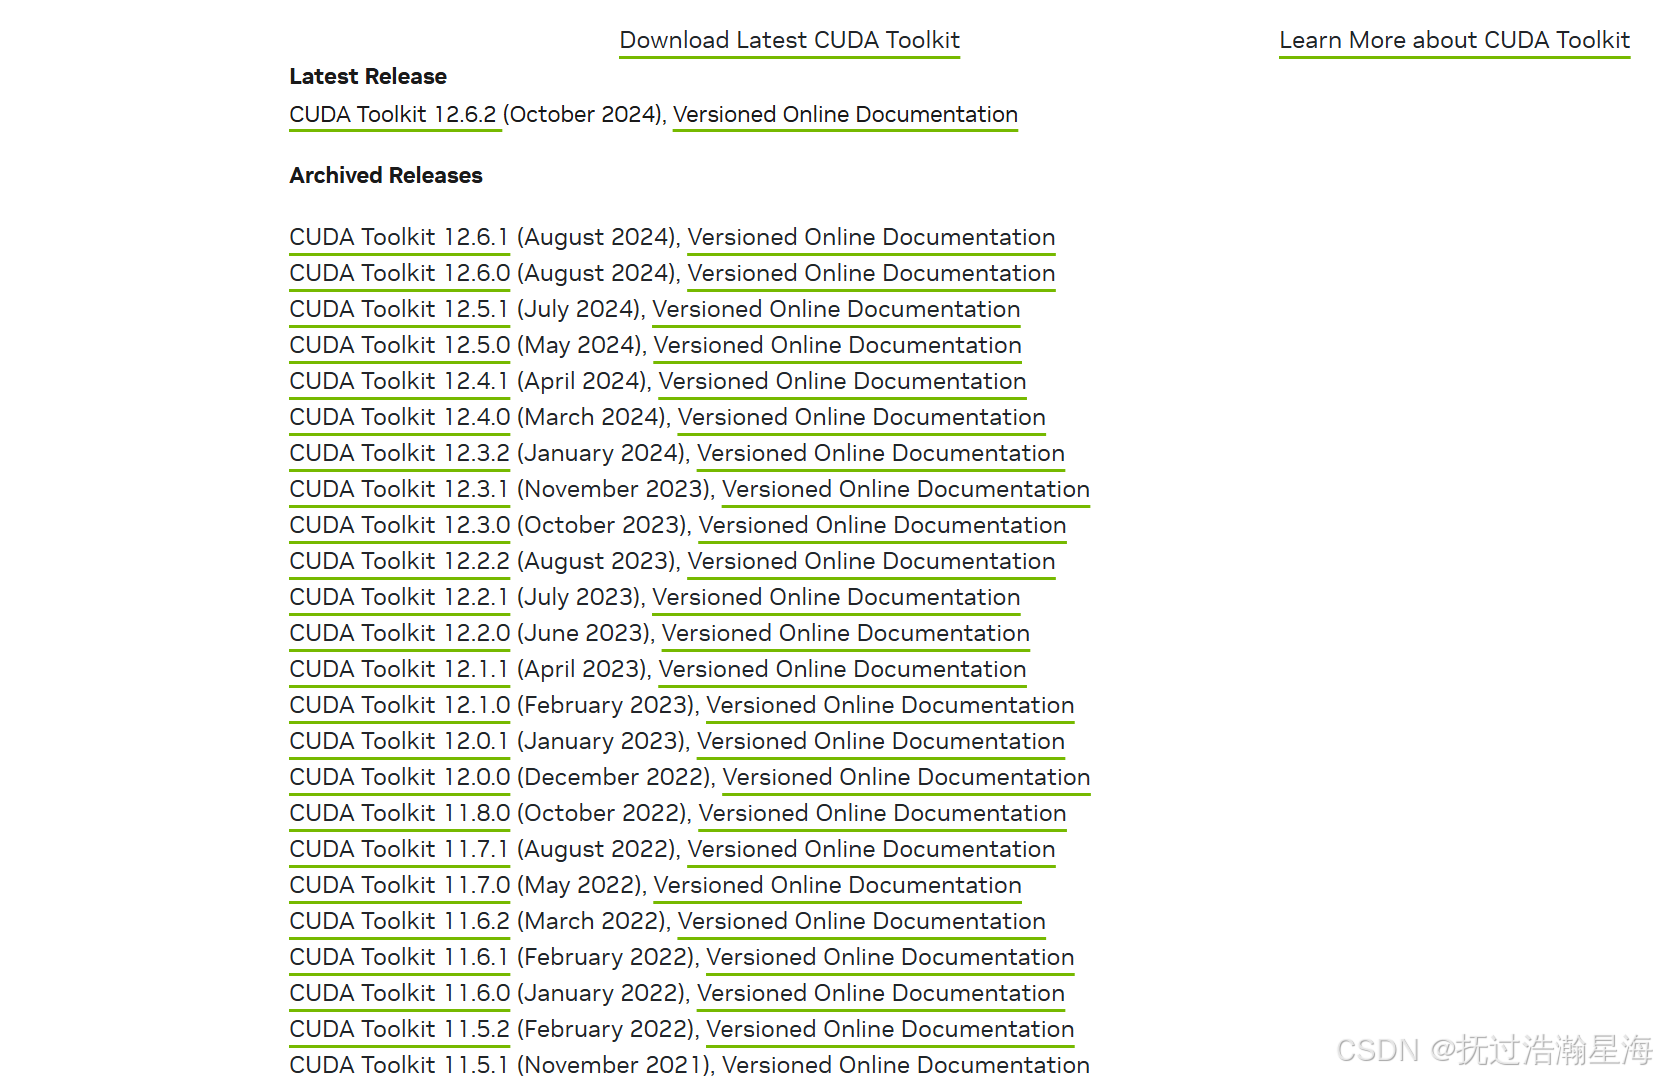Screen dimensions: 1657x1080
Task: Click CUDA Toolkit 12.4.0 link
Action: (399, 417)
